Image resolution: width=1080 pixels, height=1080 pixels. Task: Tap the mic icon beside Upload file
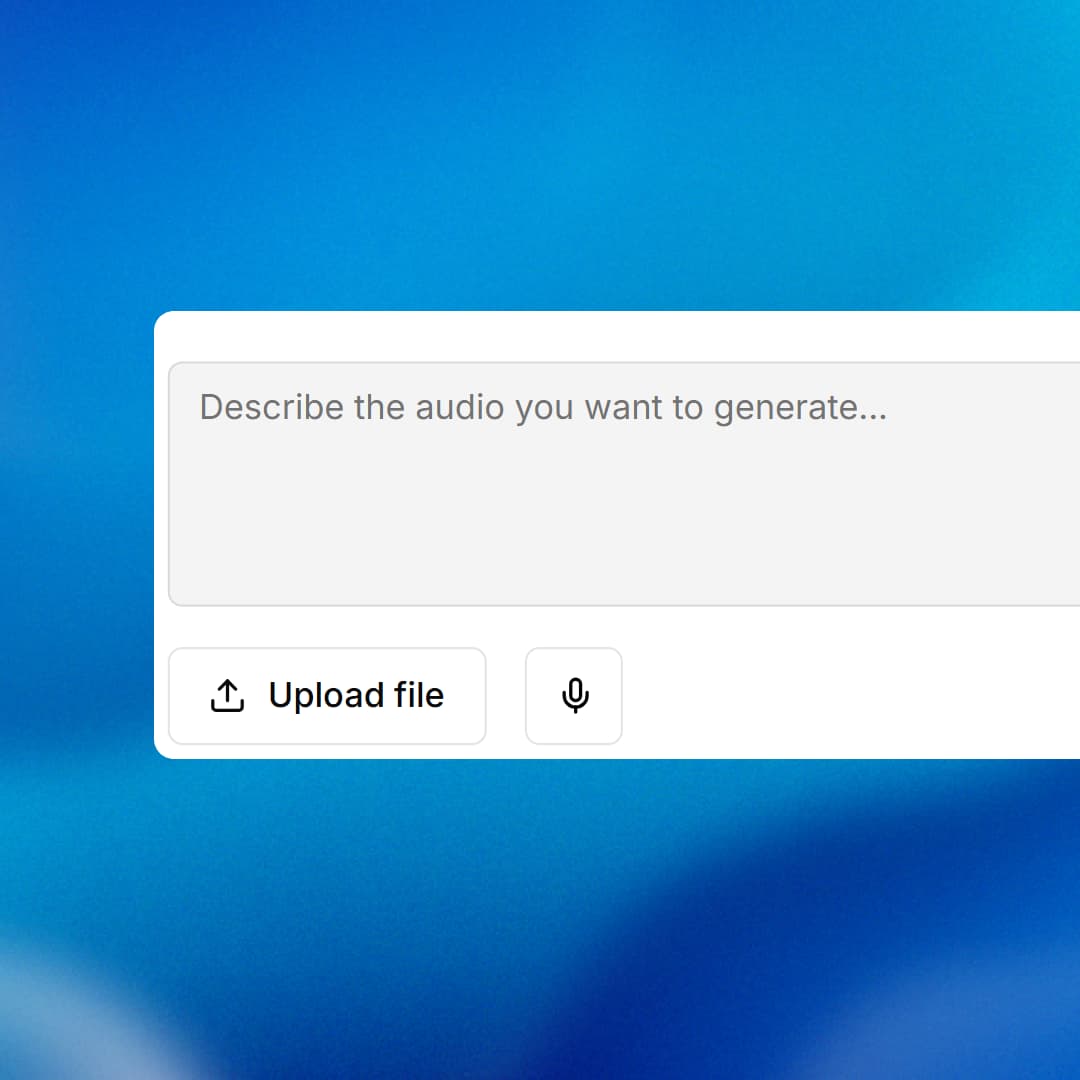click(x=574, y=696)
